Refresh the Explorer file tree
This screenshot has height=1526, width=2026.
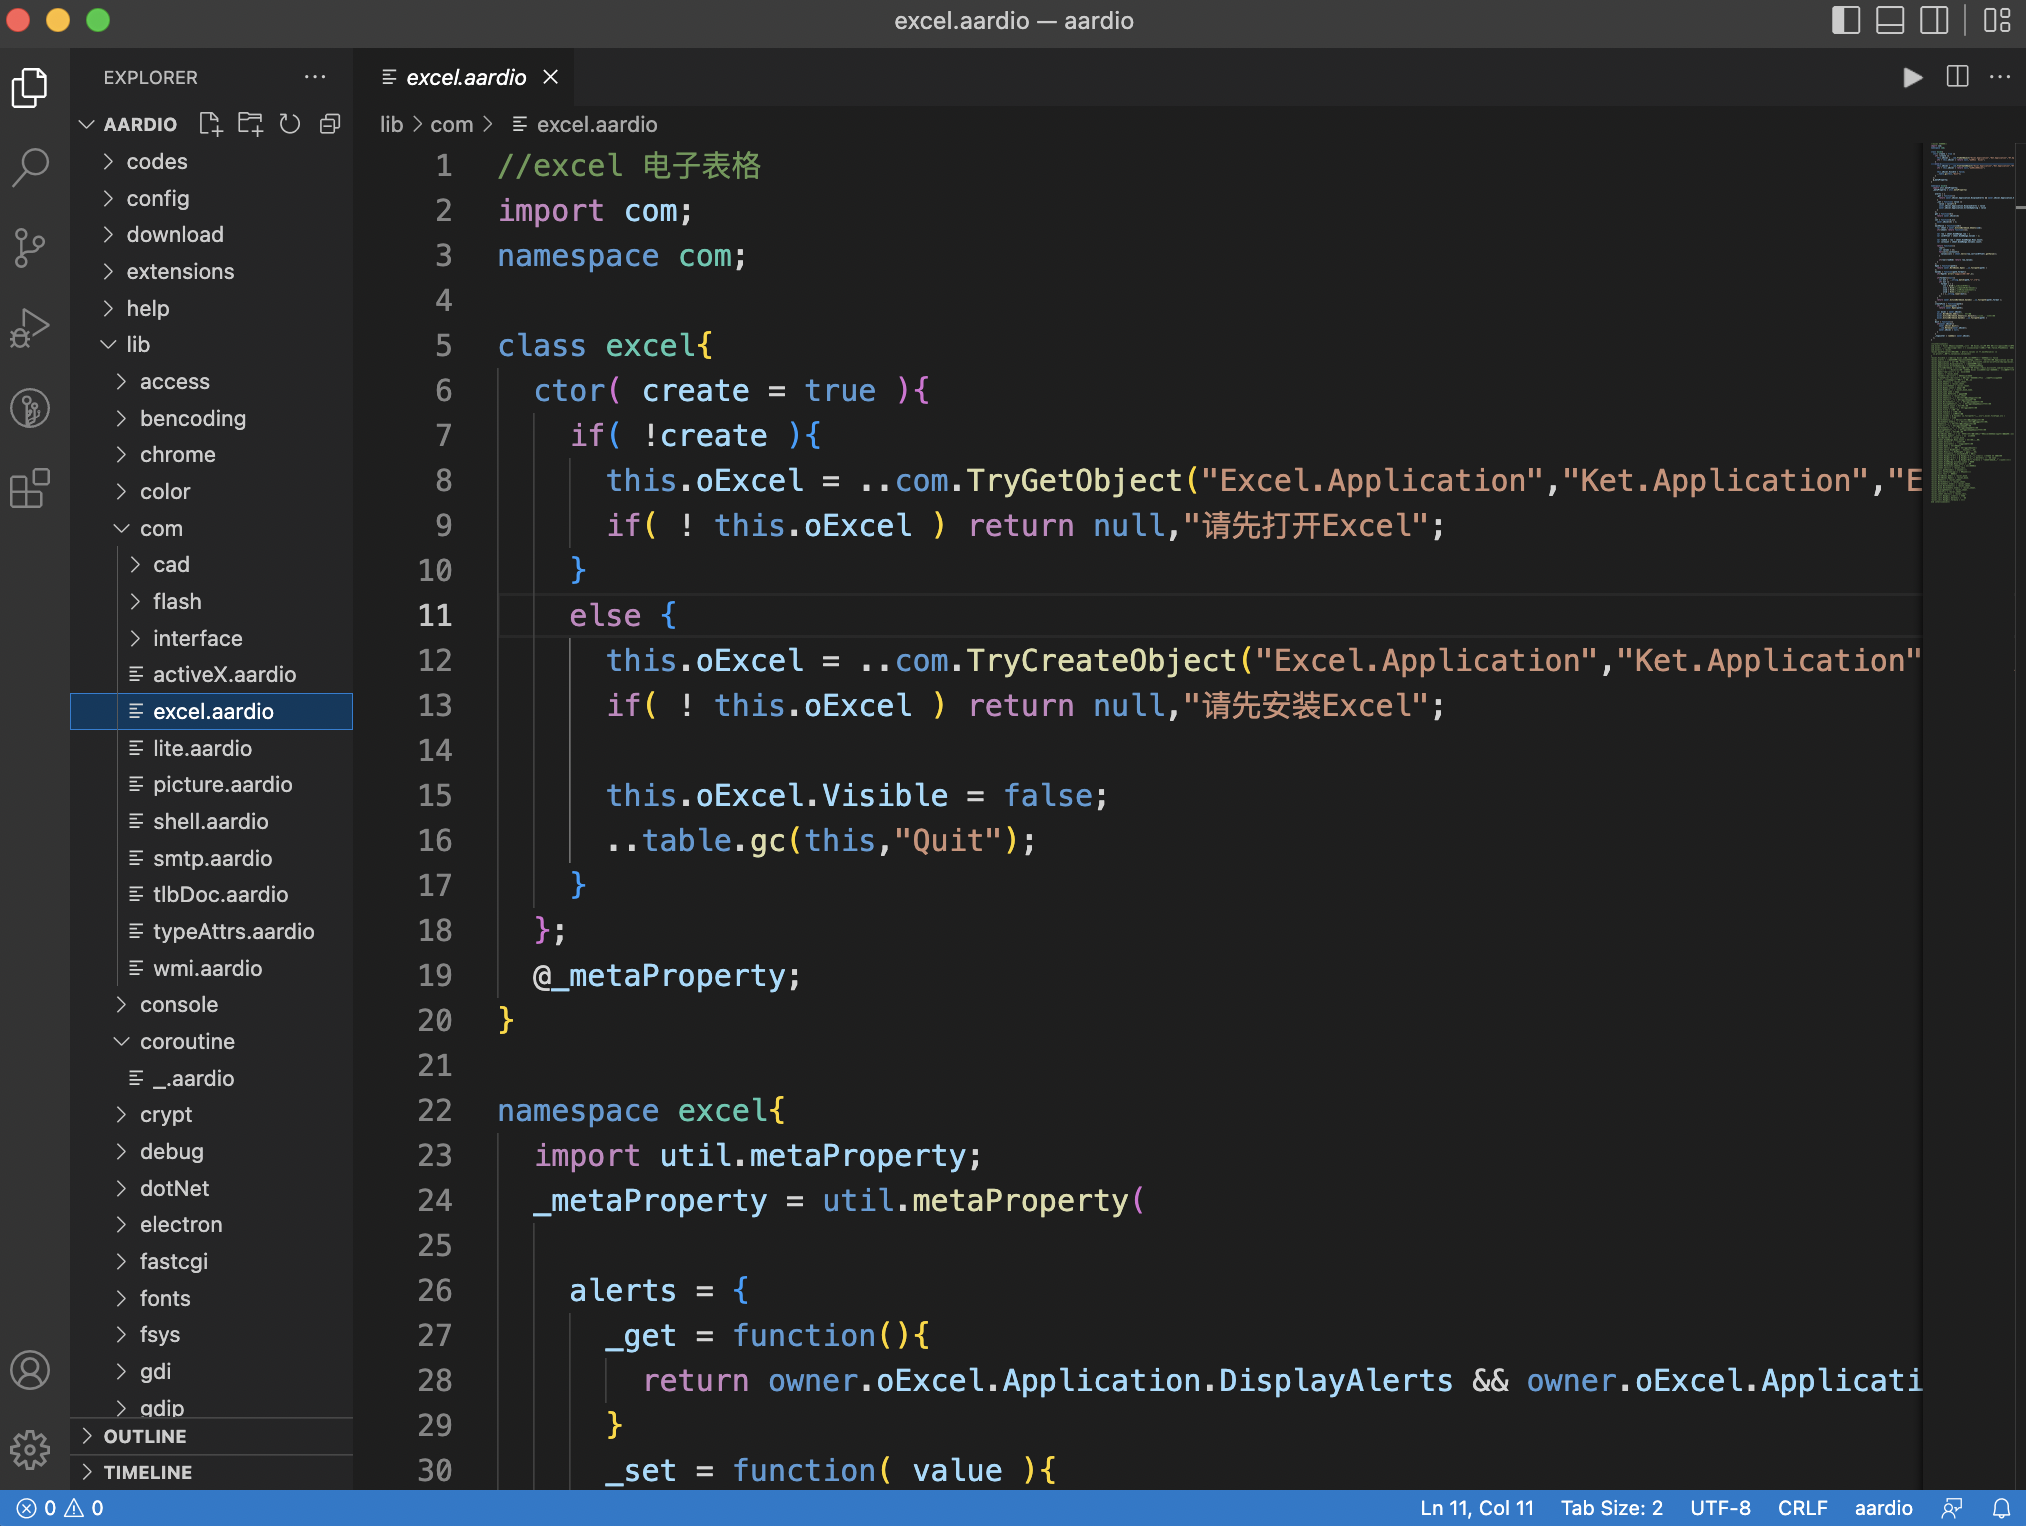pos(290,124)
